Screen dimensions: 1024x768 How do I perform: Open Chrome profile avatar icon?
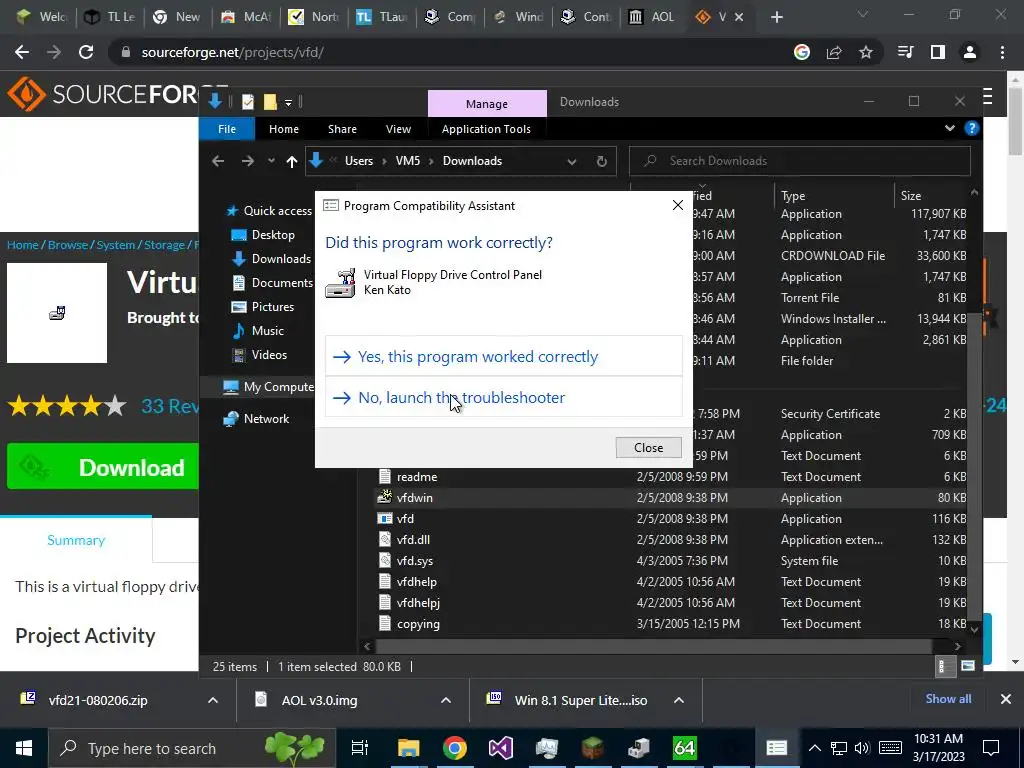(x=970, y=52)
